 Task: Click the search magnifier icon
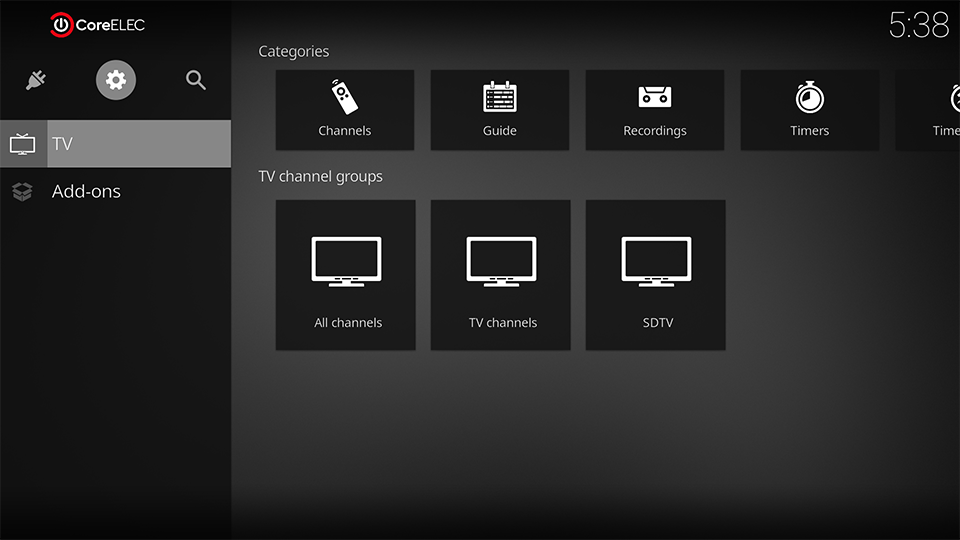196,80
